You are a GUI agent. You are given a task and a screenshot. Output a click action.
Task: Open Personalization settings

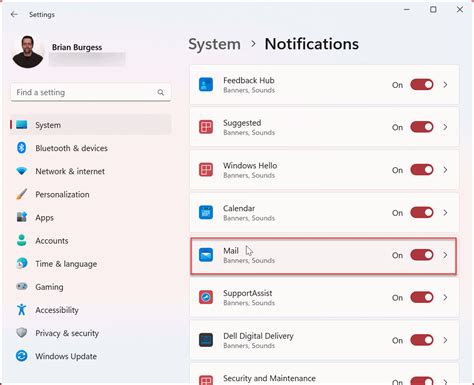pos(91,194)
